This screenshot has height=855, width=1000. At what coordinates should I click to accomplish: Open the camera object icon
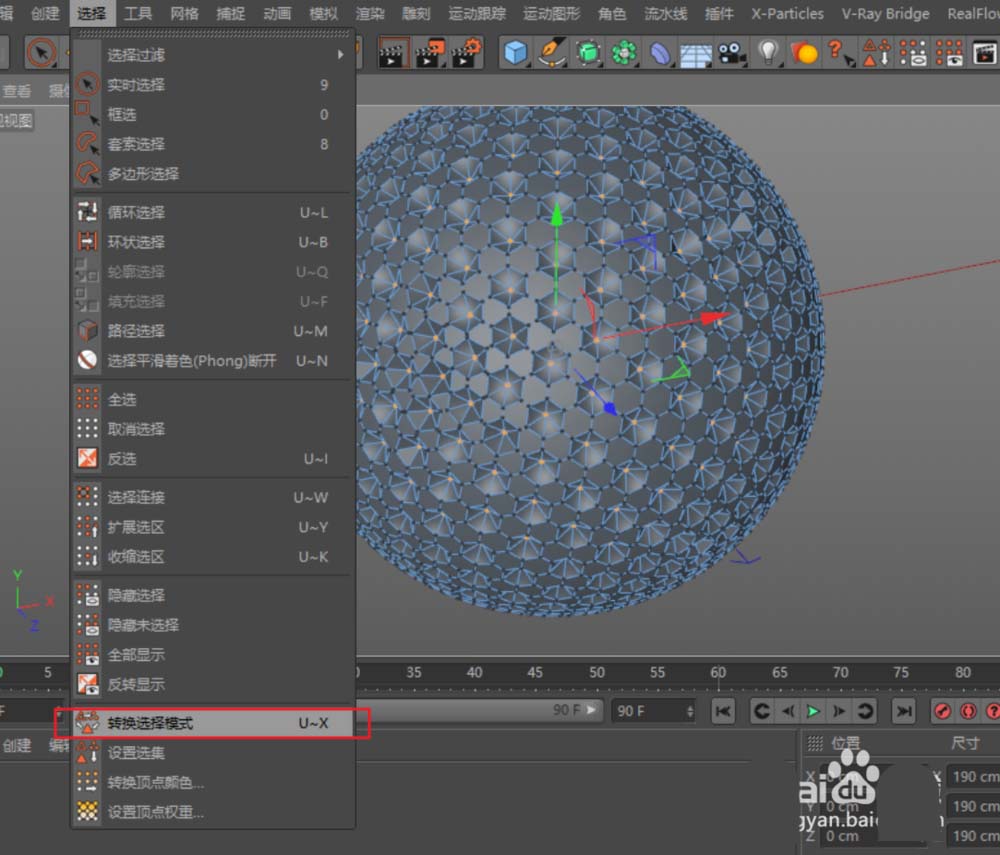tap(732, 52)
